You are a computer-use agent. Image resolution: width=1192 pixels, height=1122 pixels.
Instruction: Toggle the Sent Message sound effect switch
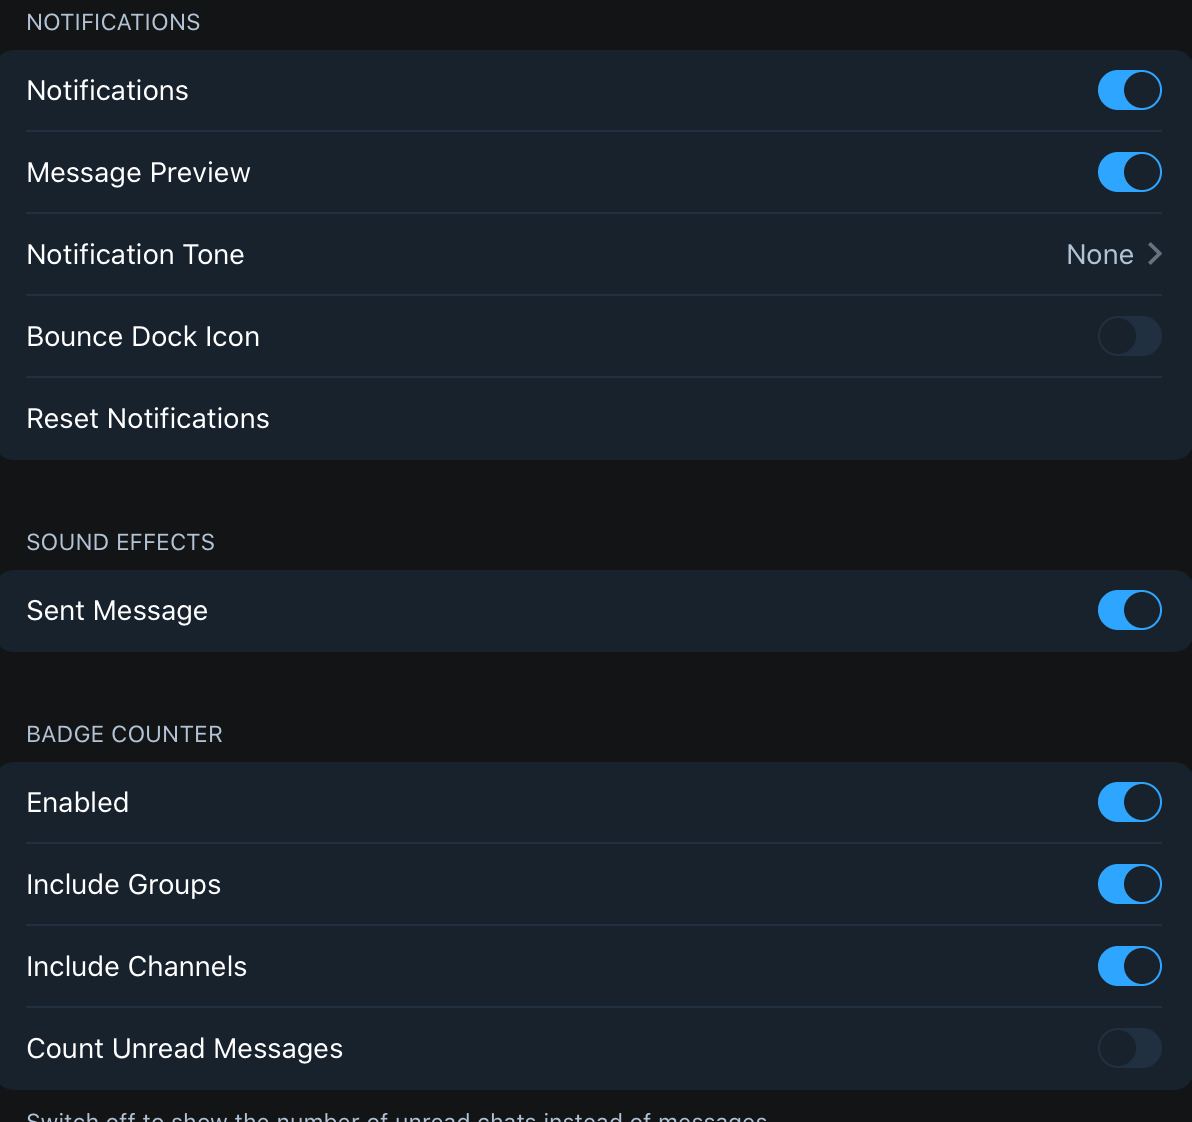[1129, 610]
